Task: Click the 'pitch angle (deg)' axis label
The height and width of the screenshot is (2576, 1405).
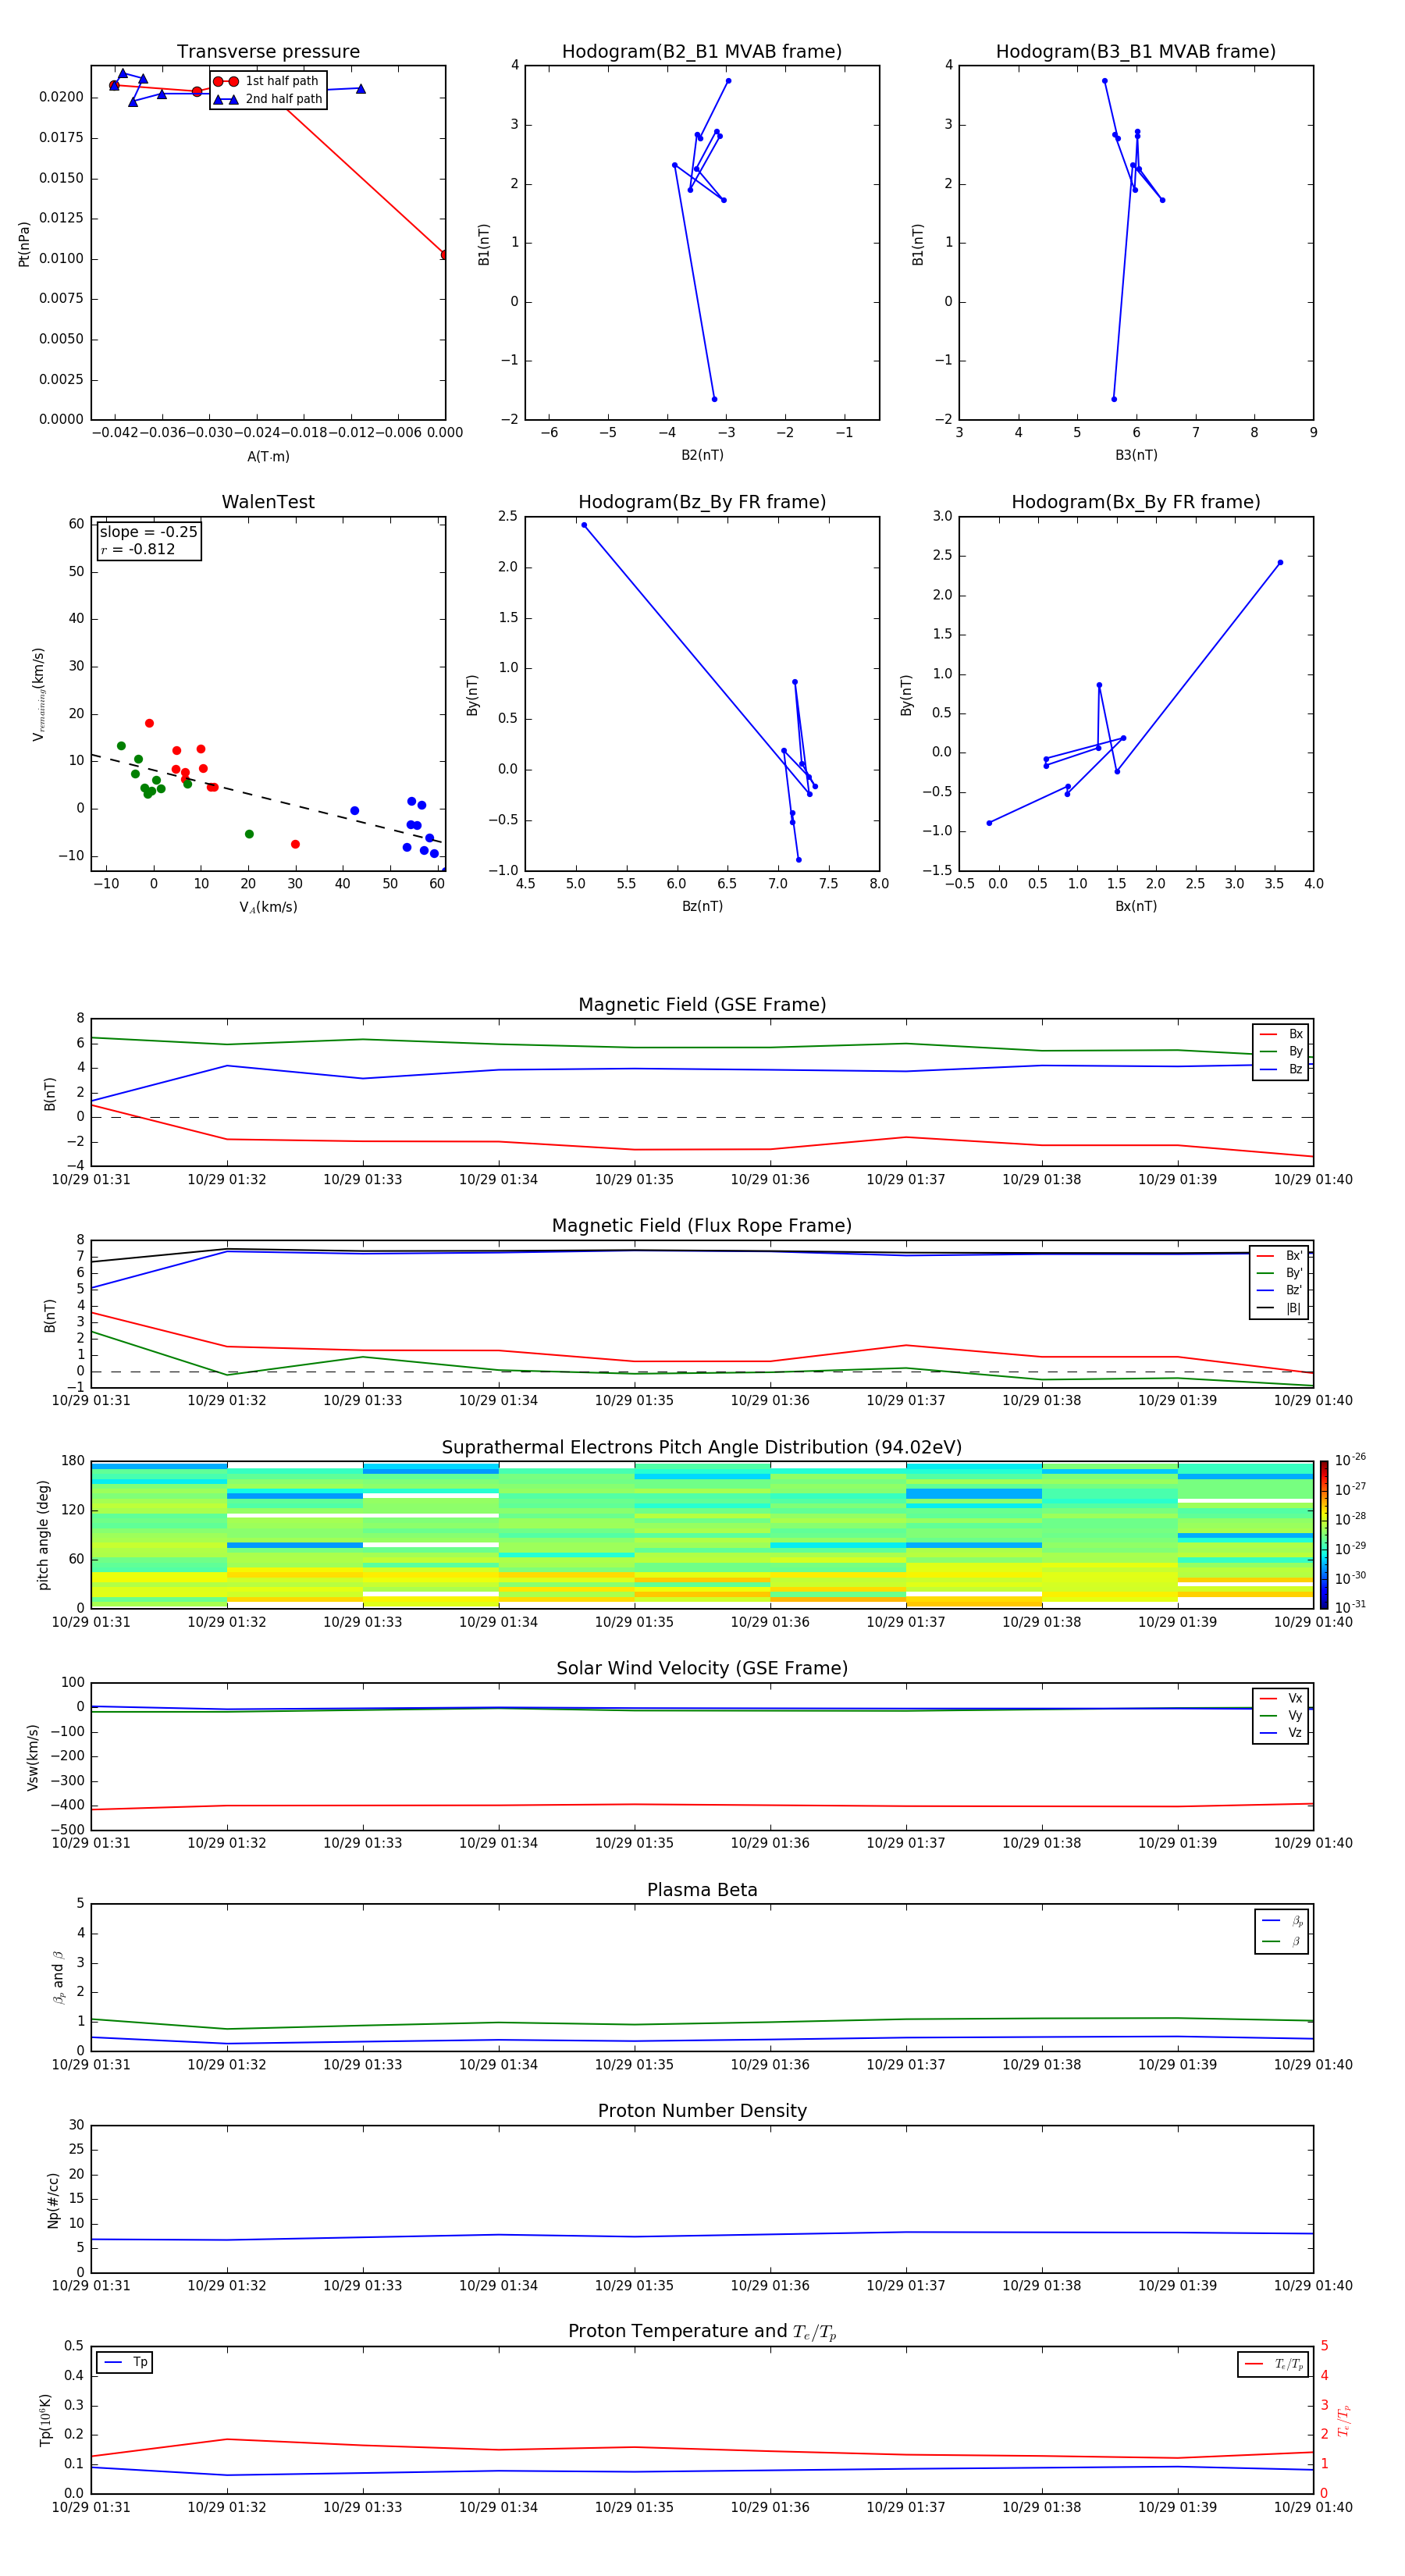Action: click(43, 1535)
